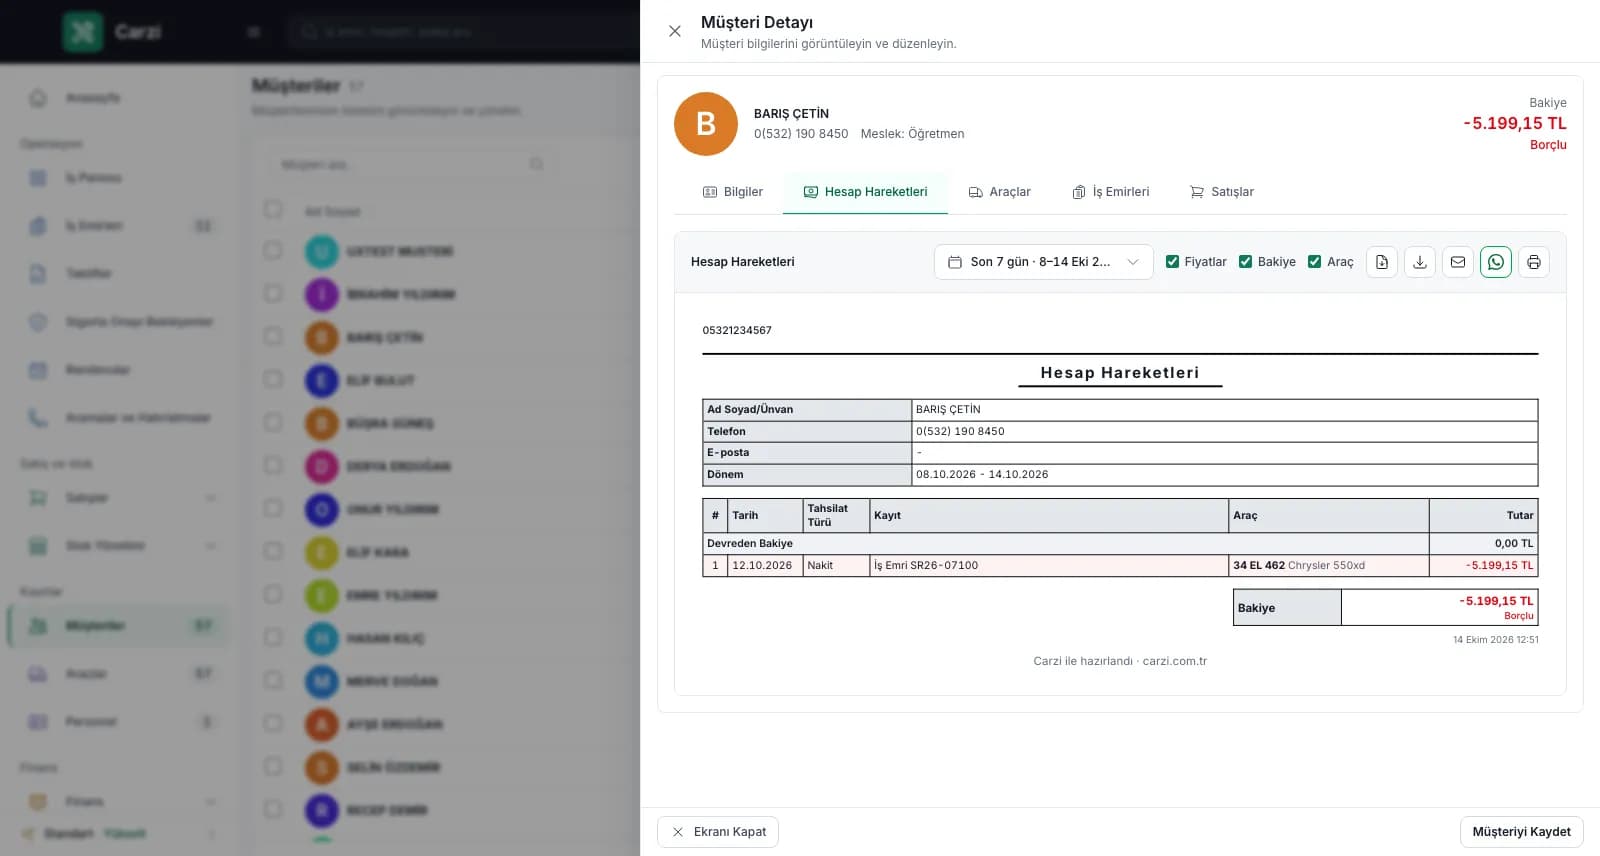Open the Son 7 gün date range dropdown
The image size is (1600, 856).
pos(1044,262)
